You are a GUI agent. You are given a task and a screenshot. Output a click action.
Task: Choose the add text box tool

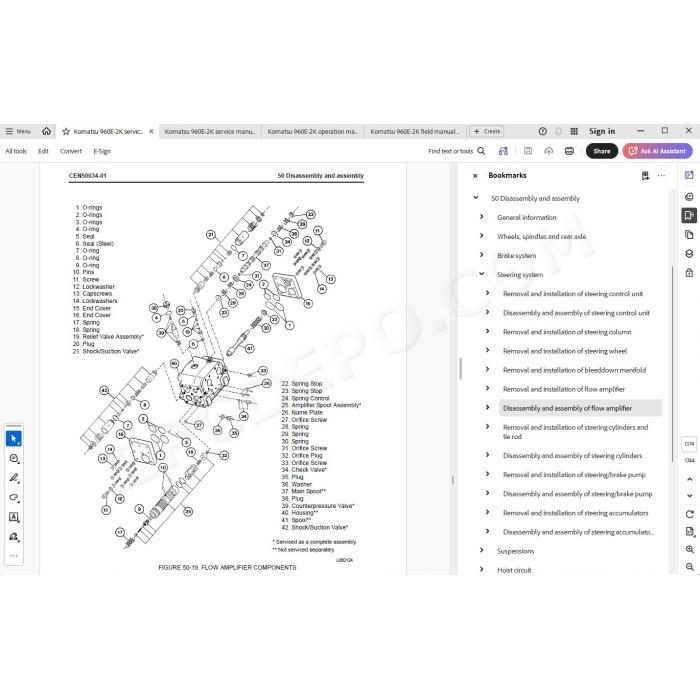click(x=14, y=517)
